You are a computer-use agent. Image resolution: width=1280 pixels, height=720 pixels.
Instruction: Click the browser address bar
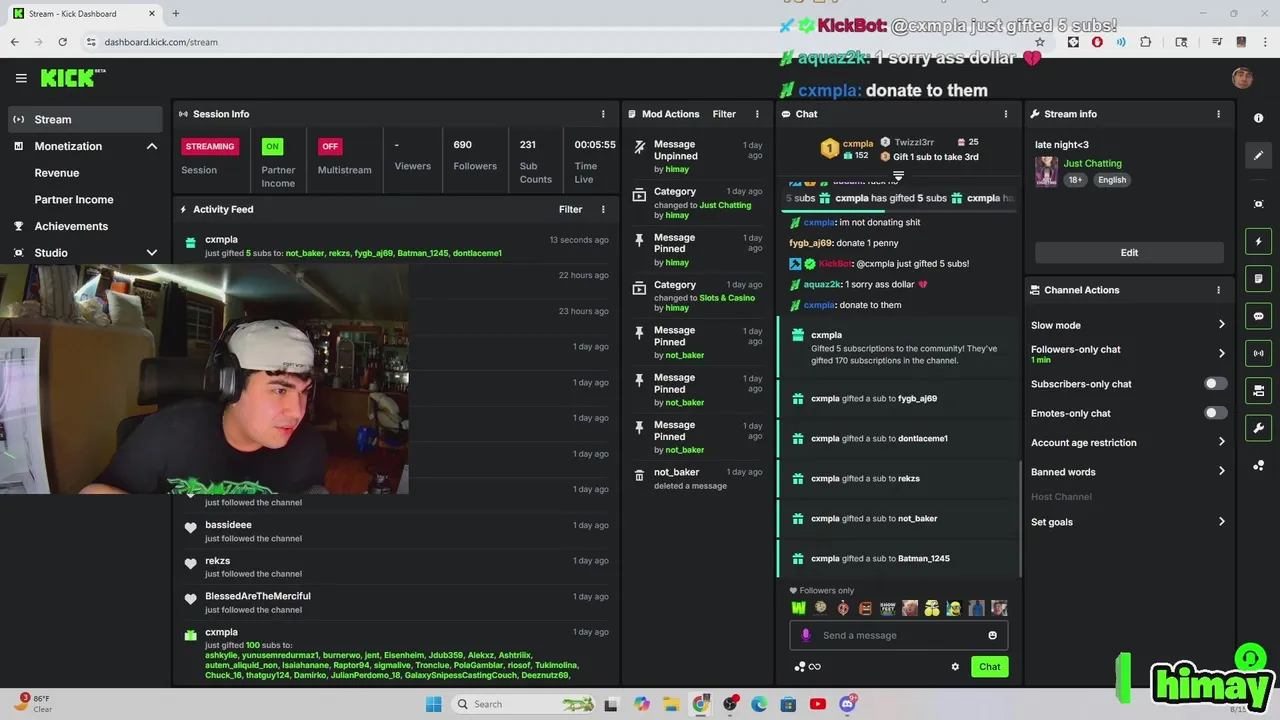[x=560, y=42]
